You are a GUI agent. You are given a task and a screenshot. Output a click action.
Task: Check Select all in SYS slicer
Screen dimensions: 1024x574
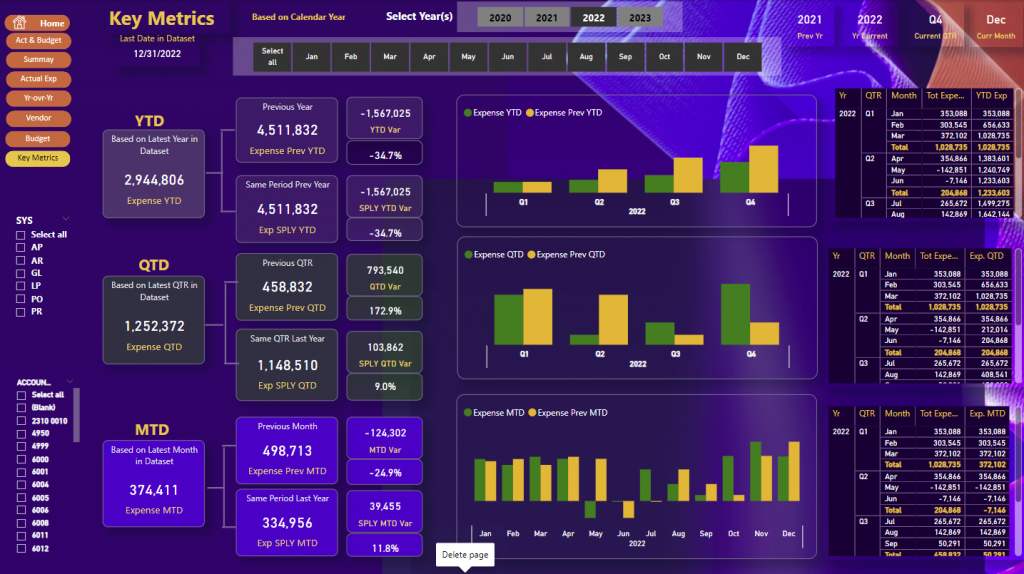[21, 234]
